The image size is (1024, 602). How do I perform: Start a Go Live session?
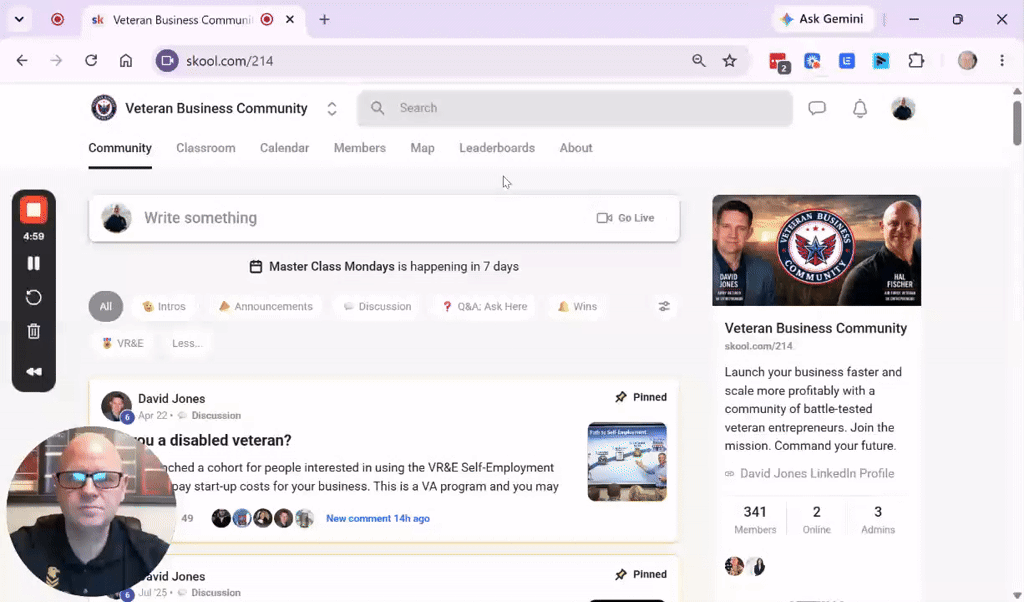coord(626,218)
